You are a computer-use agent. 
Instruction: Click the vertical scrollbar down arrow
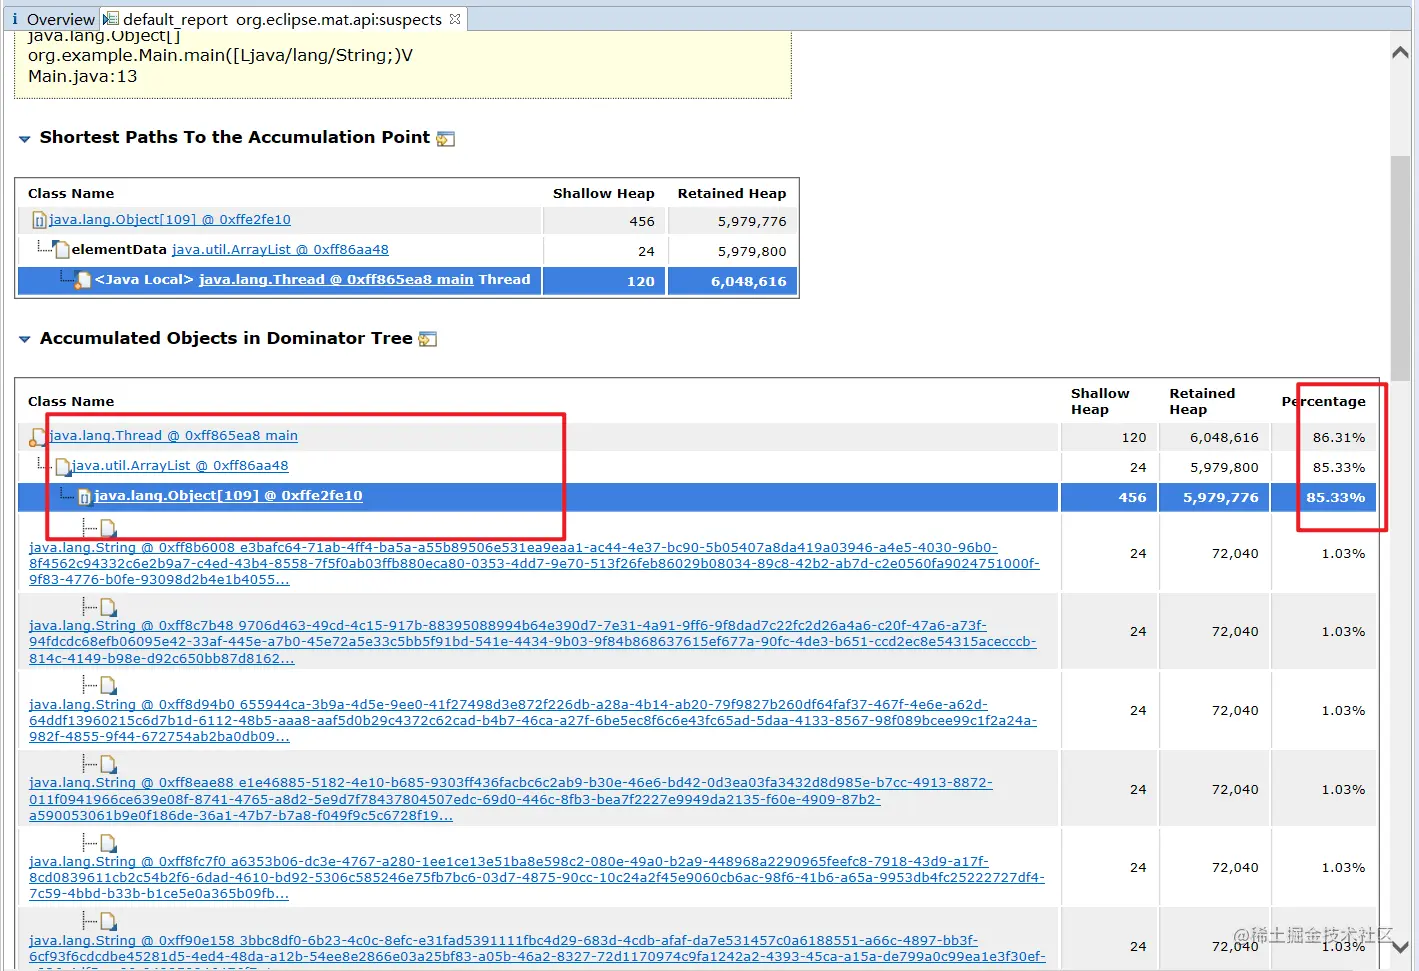pos(1400,947)
